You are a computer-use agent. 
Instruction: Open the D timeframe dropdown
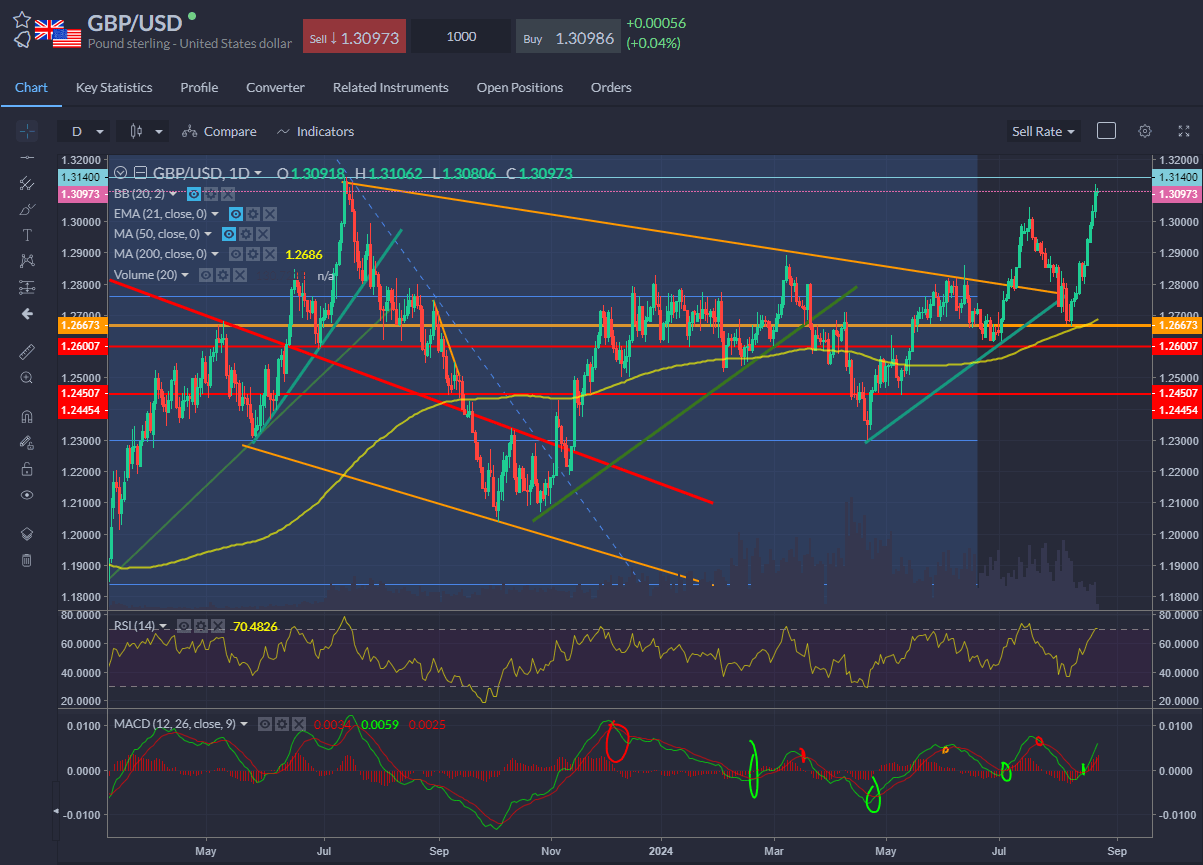(x=85, y=131)
